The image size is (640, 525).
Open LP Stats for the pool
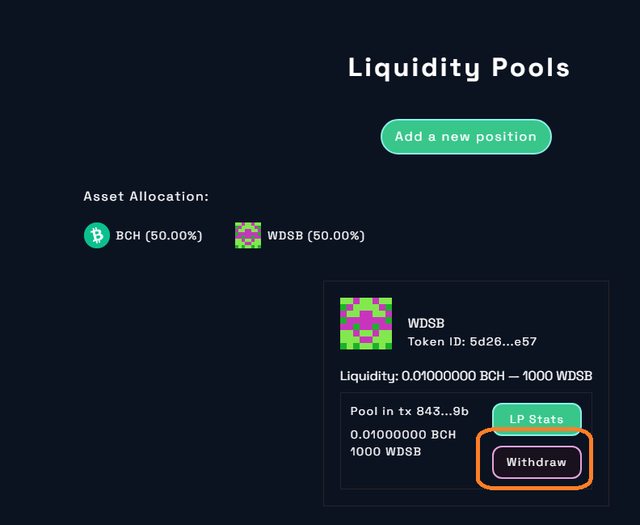[x=536, y=419]
